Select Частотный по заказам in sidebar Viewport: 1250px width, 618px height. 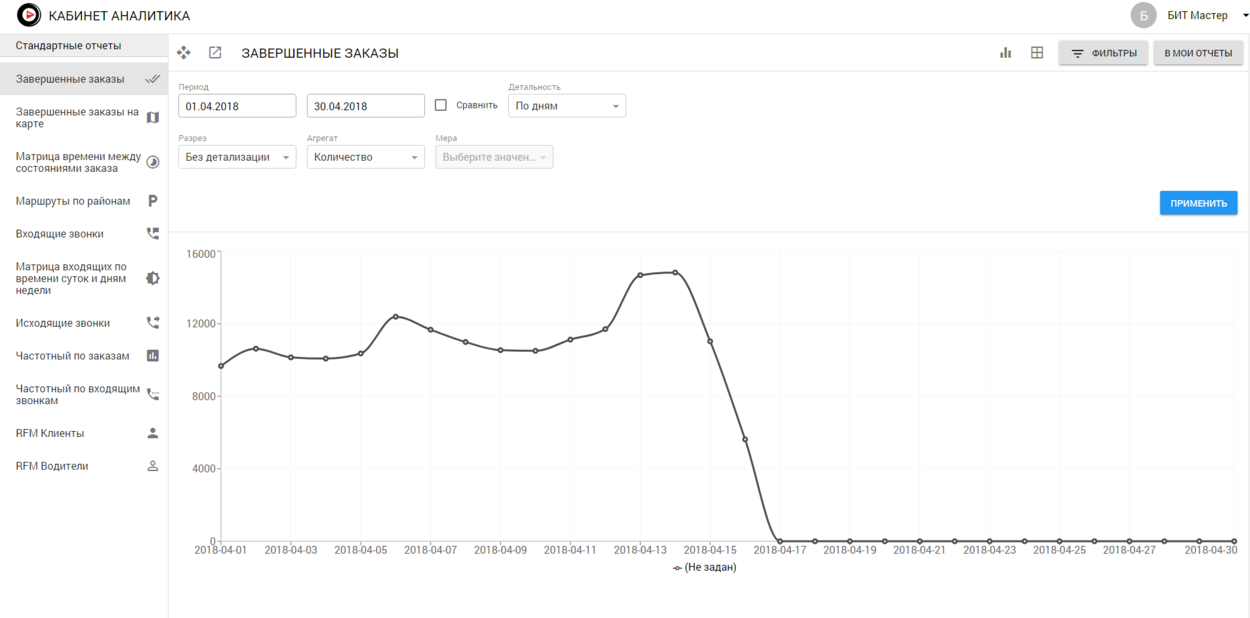coord(73,355)
